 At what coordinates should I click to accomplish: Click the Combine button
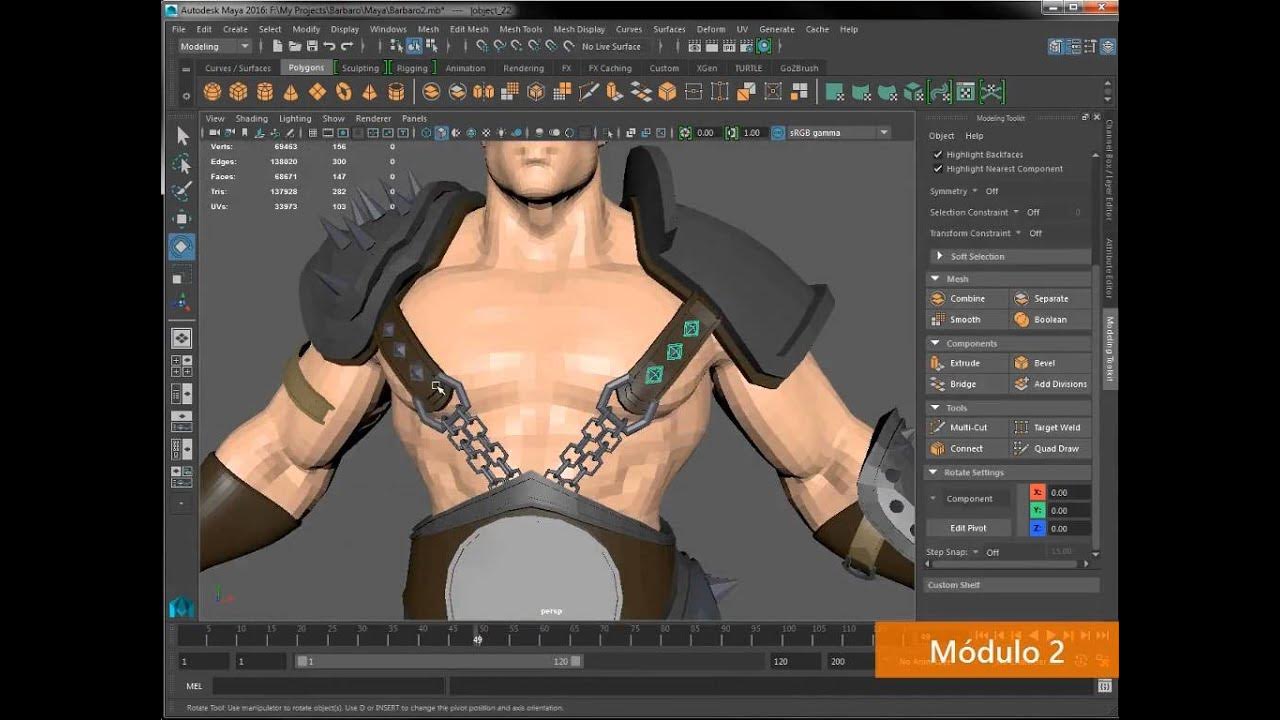tap(967, 298)
